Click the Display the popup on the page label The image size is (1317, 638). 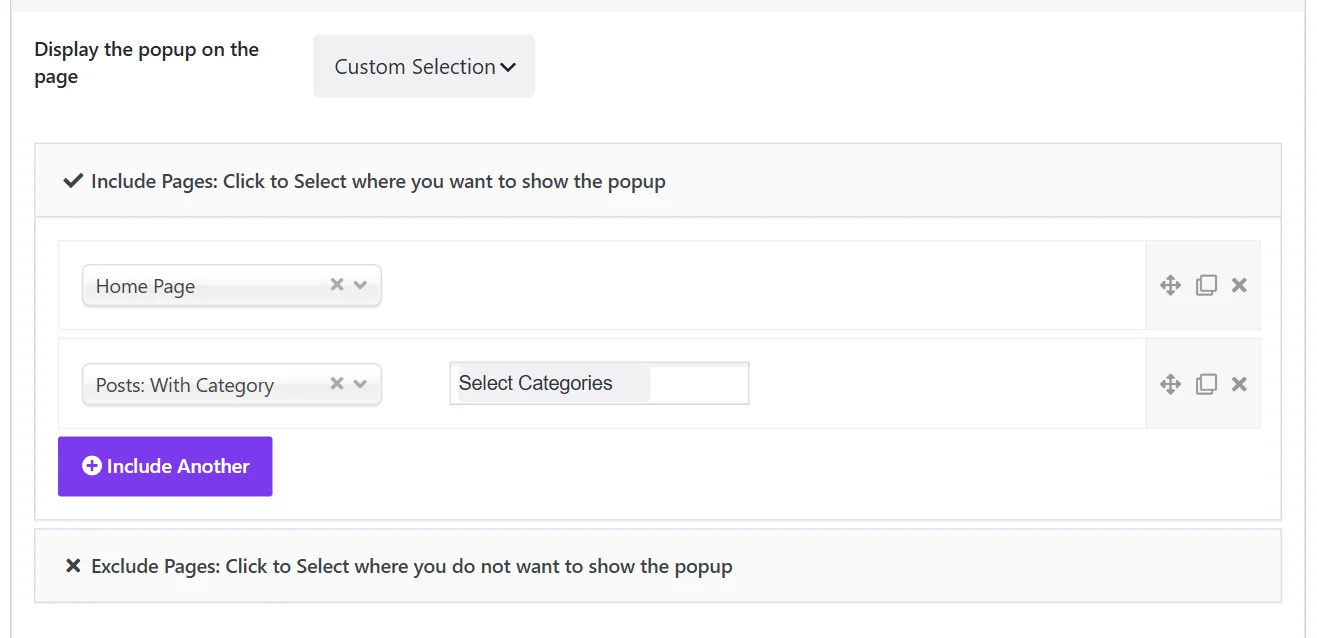pos(147,63)
